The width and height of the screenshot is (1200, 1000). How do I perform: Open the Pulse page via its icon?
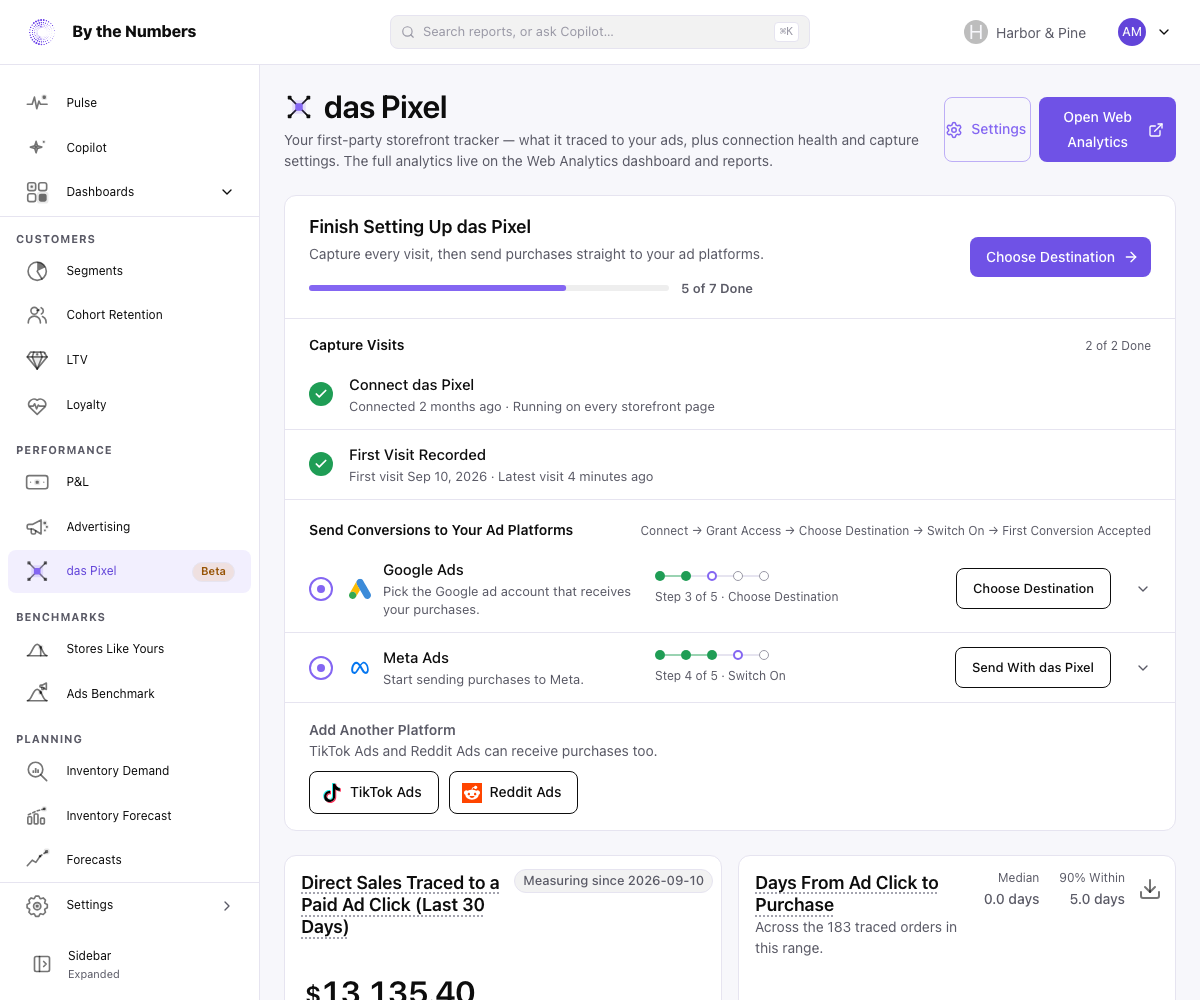[37, 102]
